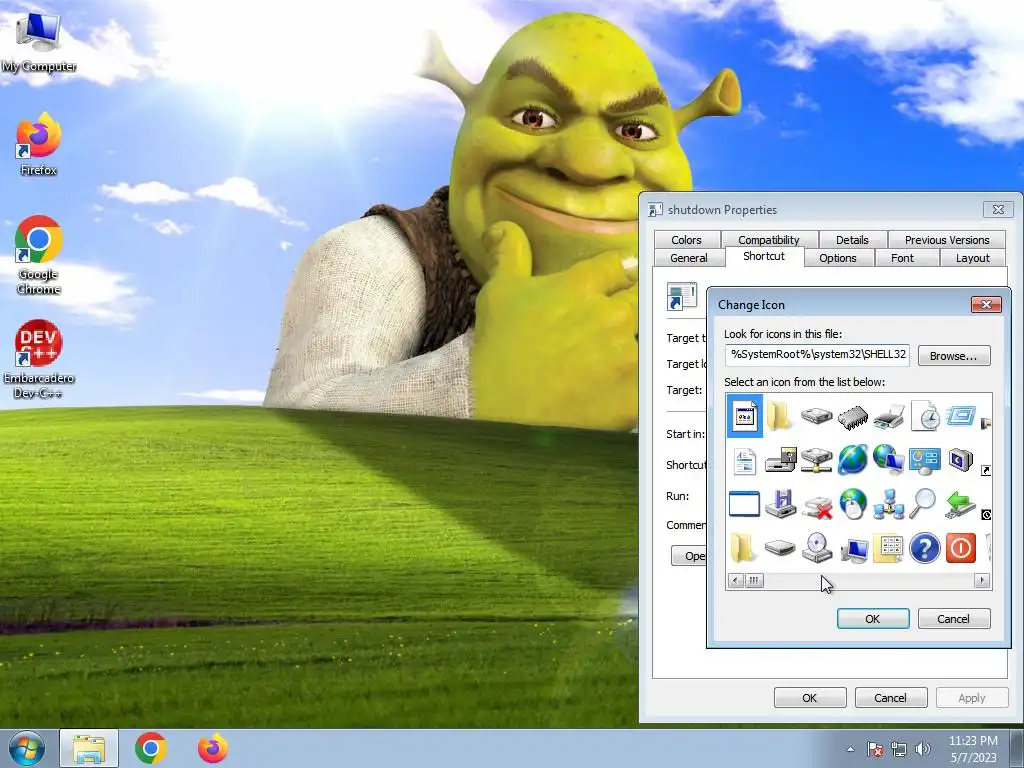Pick the folder with grid of items icon
The image size is (1024, 768).
888,548
